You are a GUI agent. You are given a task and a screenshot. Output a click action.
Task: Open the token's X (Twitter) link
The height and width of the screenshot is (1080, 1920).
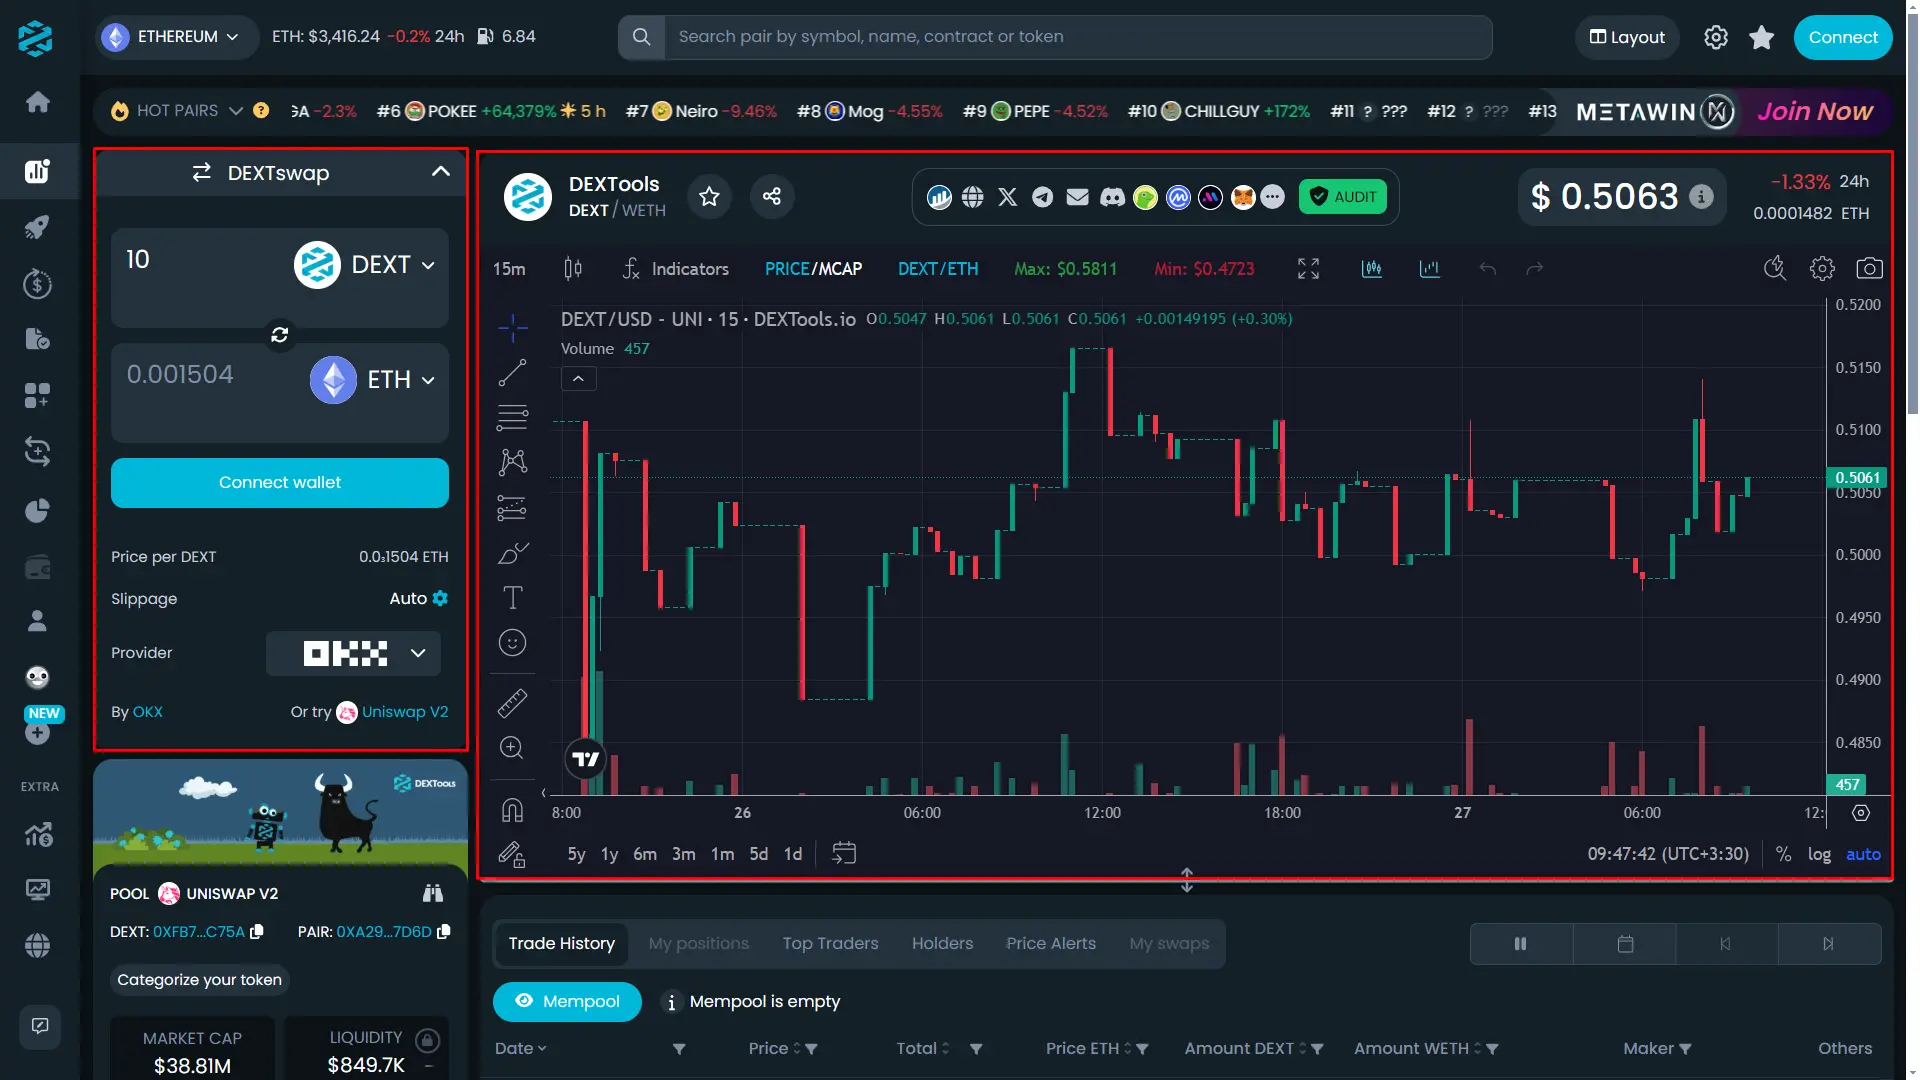tap(1007, 197)
